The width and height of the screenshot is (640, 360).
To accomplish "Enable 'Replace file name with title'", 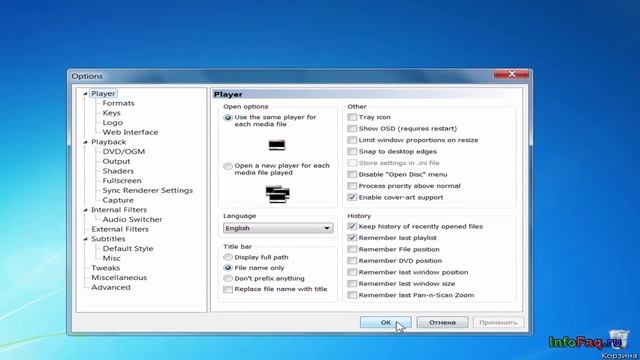I will pyautogui.click(x=228, y=289).
